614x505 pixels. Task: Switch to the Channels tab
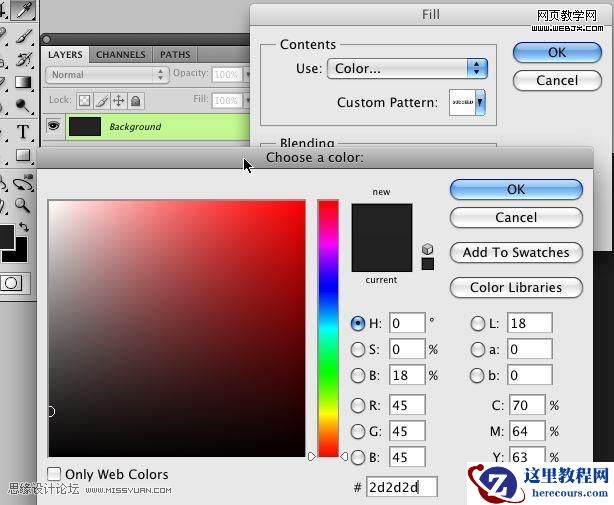[121, 54]
